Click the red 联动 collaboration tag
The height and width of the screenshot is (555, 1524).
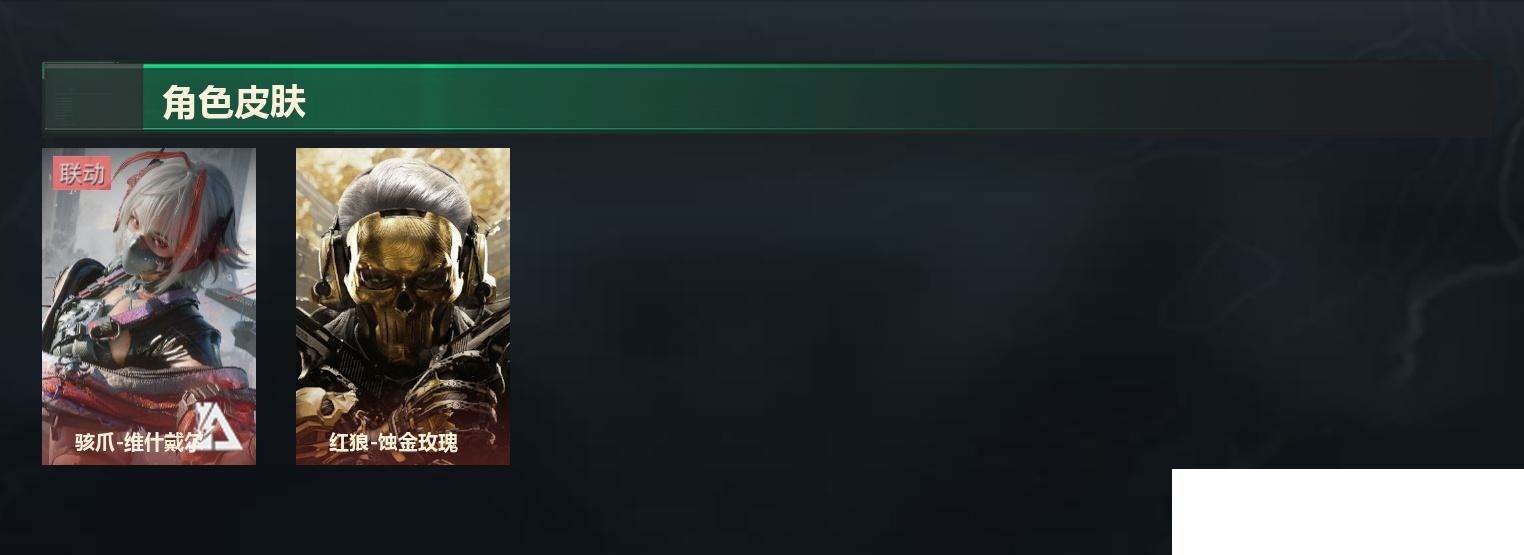[82, 174]
